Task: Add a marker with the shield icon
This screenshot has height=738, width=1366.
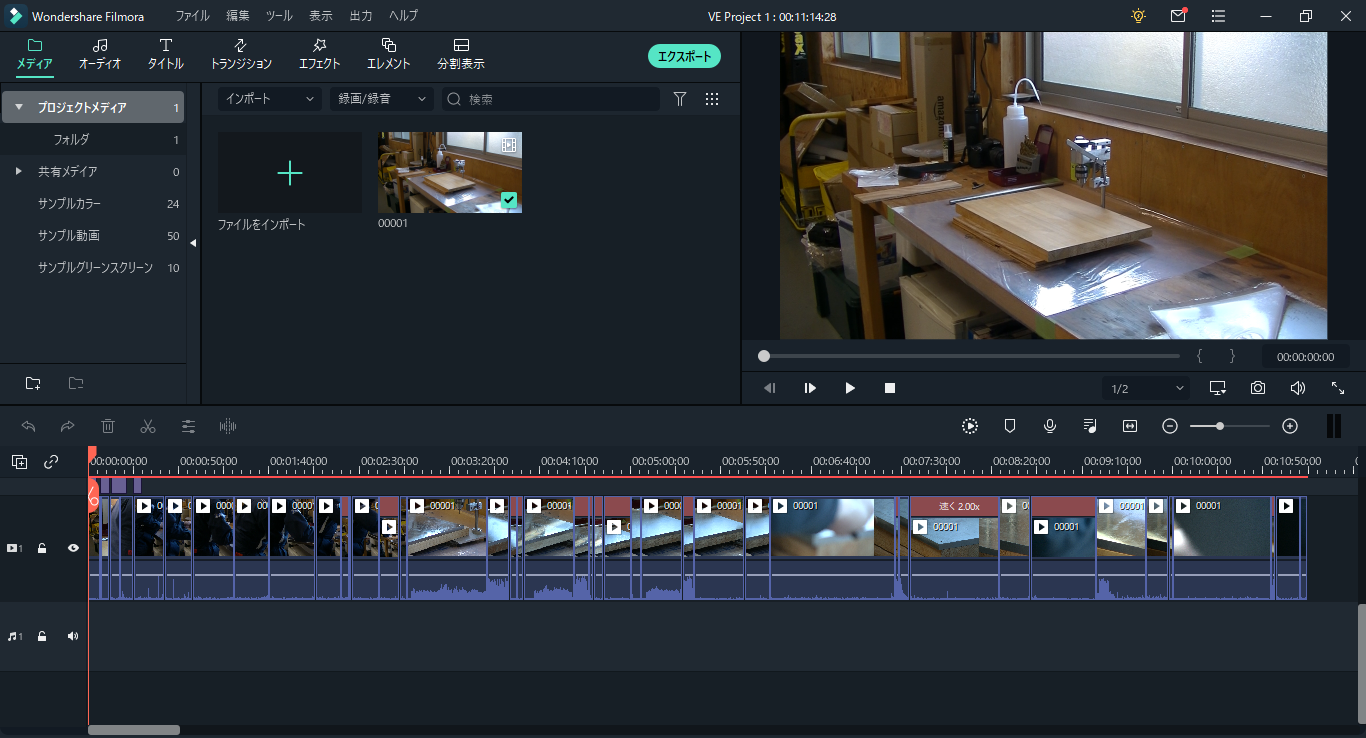Action: [1010, 426]
